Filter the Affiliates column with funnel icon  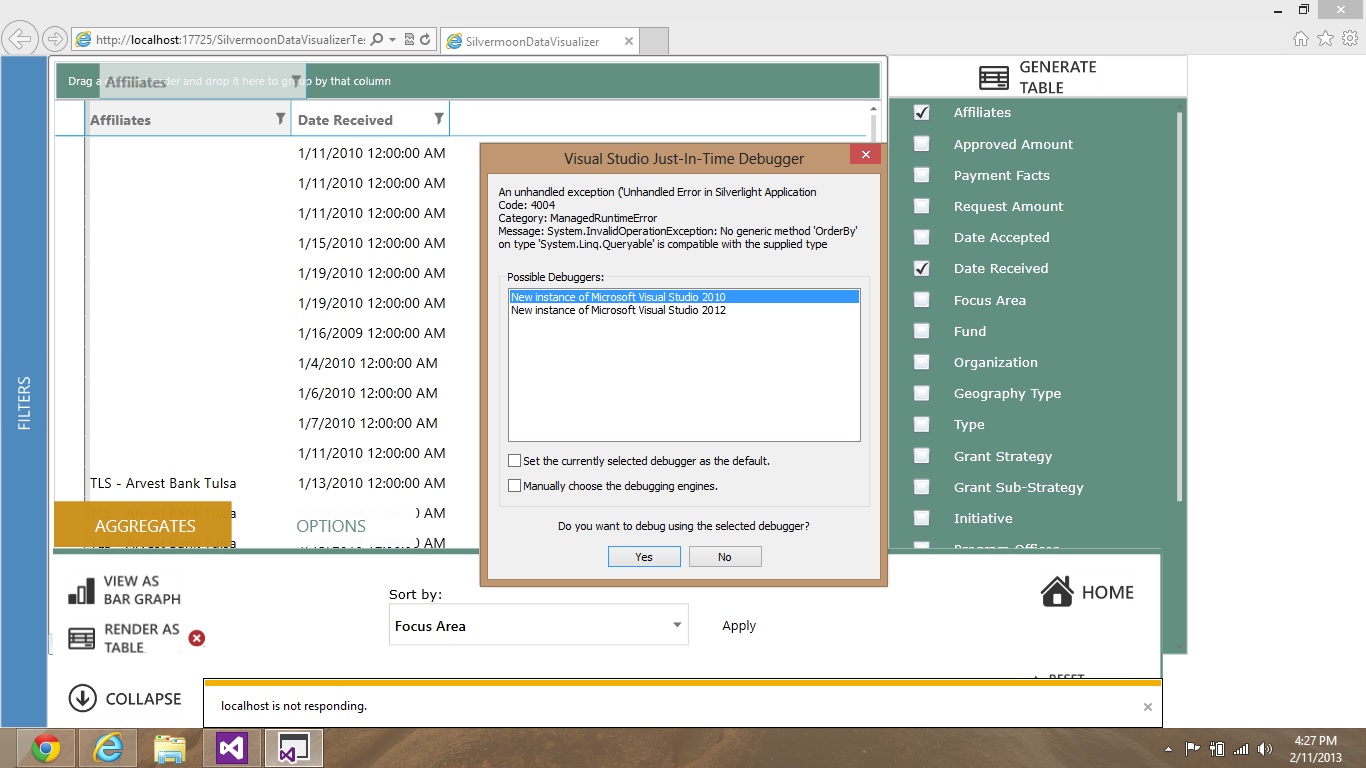coord(280,119)
